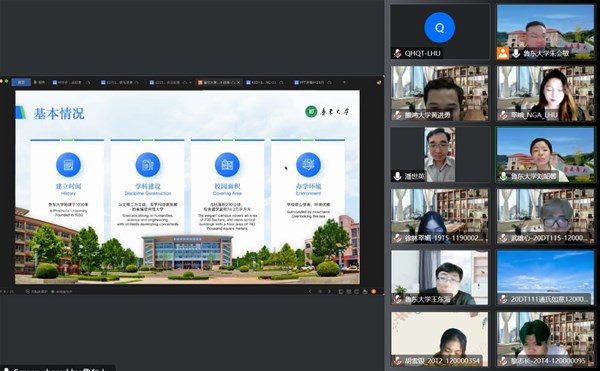600x371 pixels.
Task: Toggle the muted mic icon on QHQT-LHU tile
Action: (x=398, y=53)
